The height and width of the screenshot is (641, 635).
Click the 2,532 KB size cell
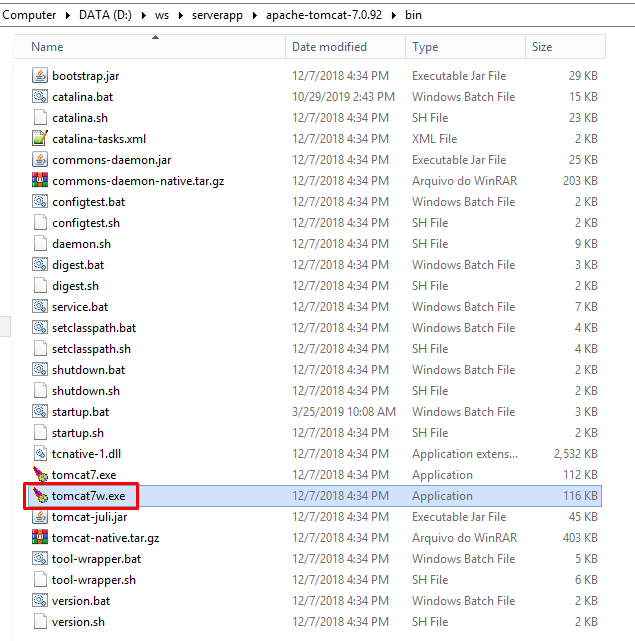(x=576, y=454)
